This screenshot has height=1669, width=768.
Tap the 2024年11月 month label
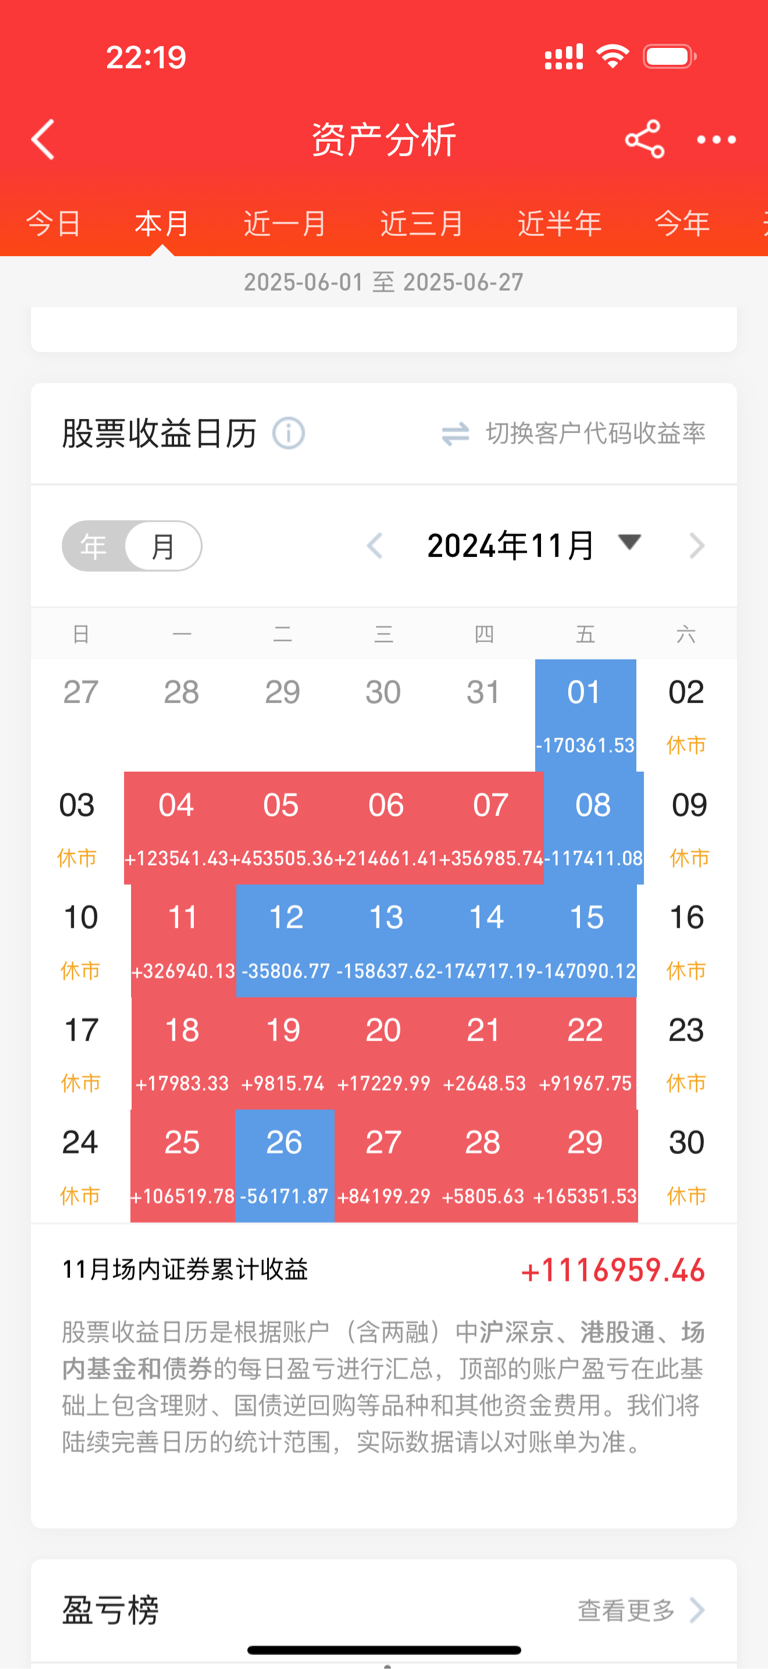click(x=510, y=546)
